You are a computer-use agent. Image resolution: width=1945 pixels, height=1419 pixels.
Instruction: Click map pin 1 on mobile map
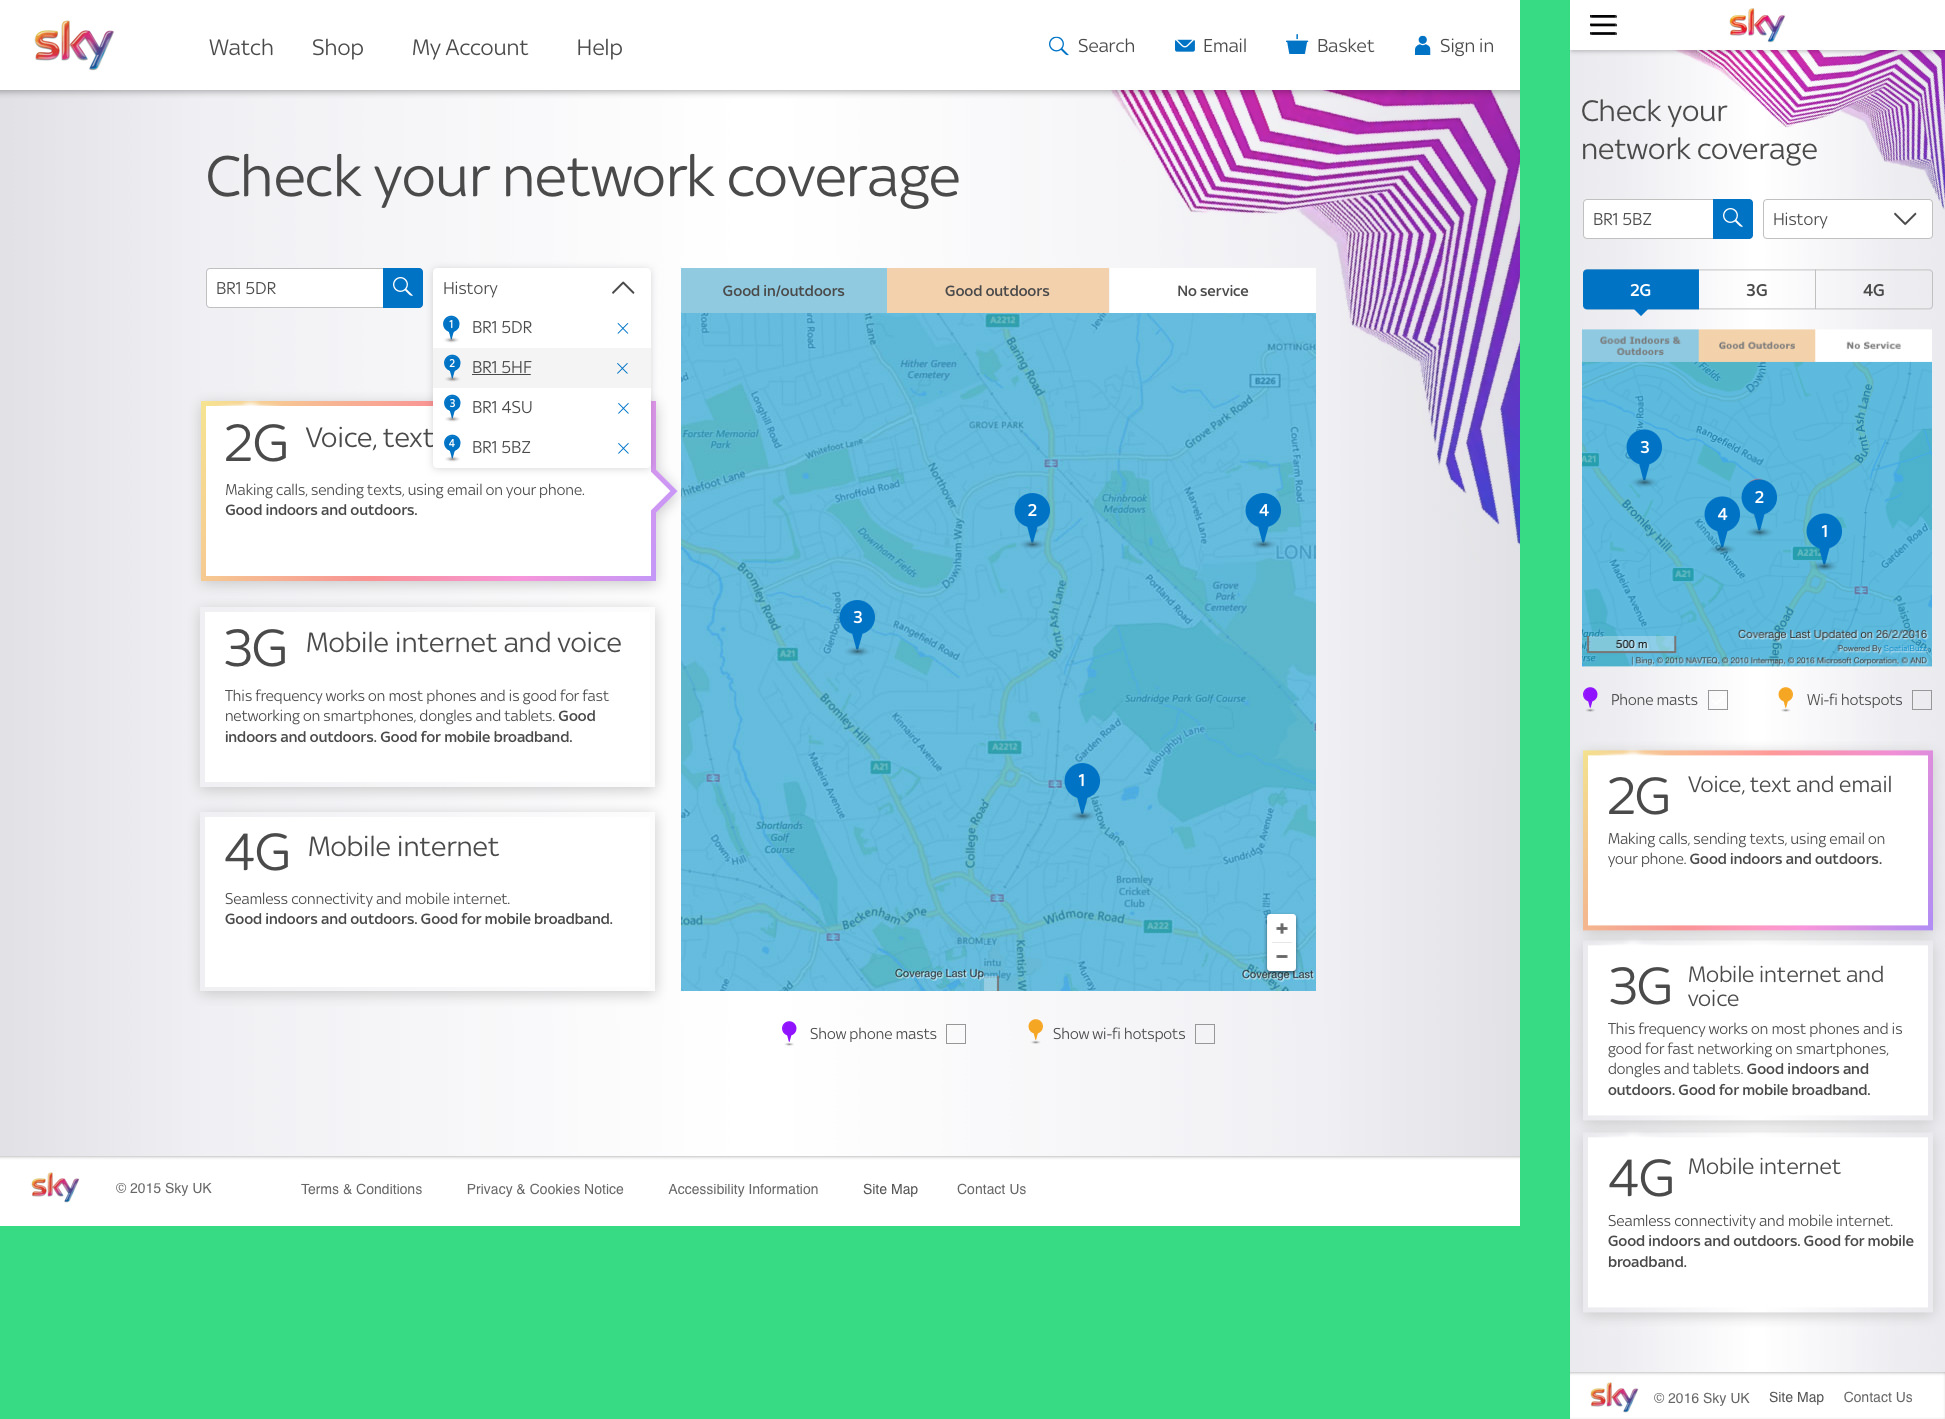1824,540
